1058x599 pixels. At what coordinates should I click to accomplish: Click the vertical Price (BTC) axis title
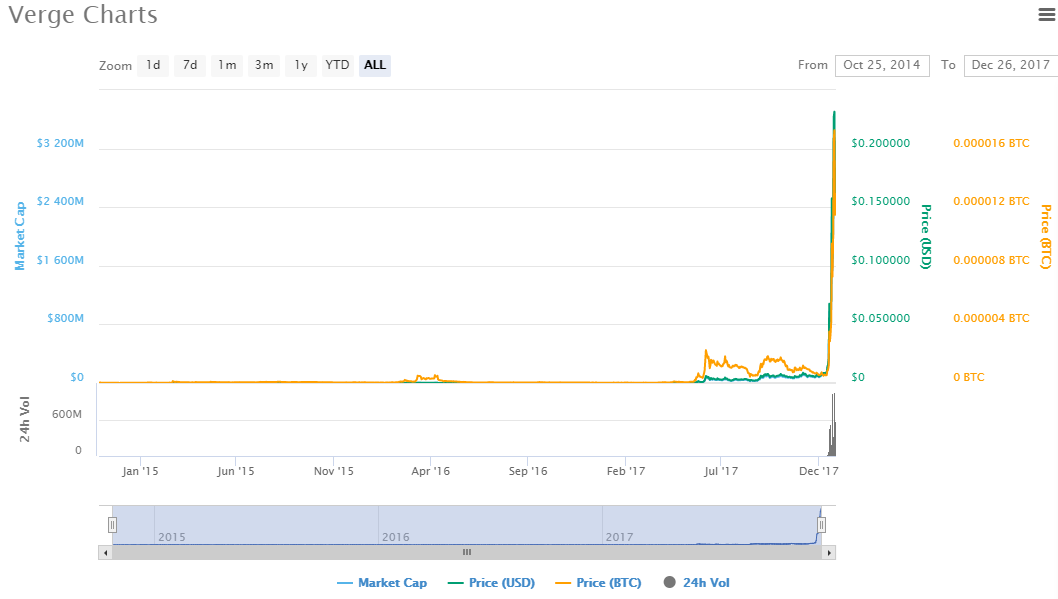pos(1046,237)
